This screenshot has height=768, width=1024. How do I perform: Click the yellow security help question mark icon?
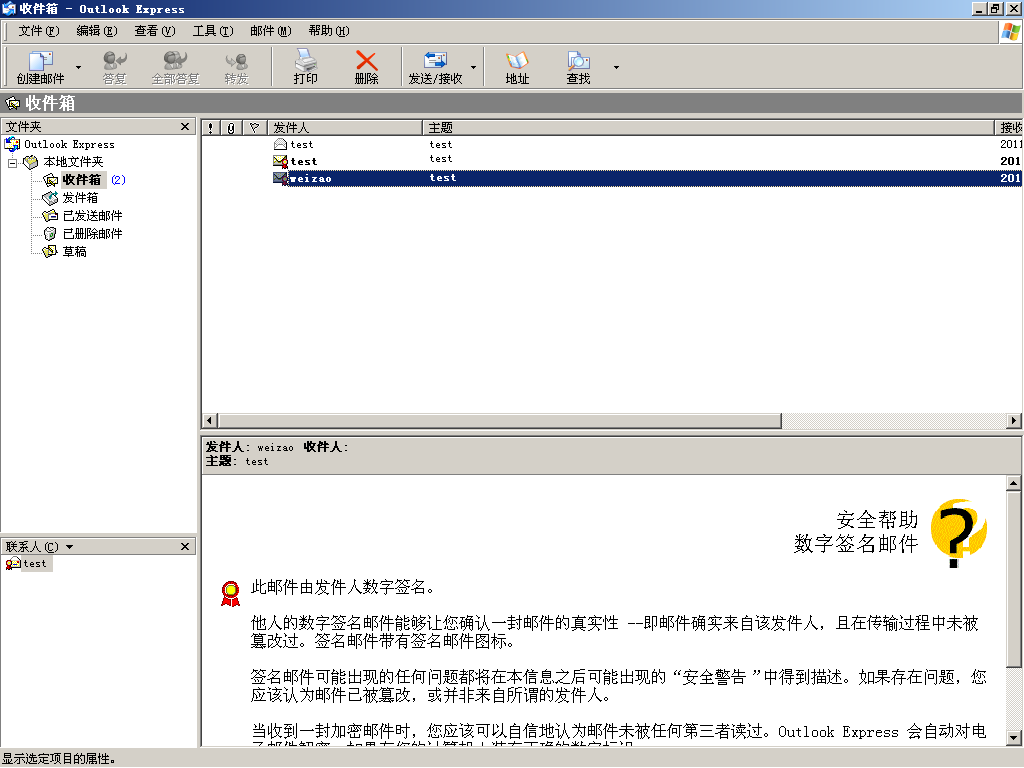(x=958, y=532)
